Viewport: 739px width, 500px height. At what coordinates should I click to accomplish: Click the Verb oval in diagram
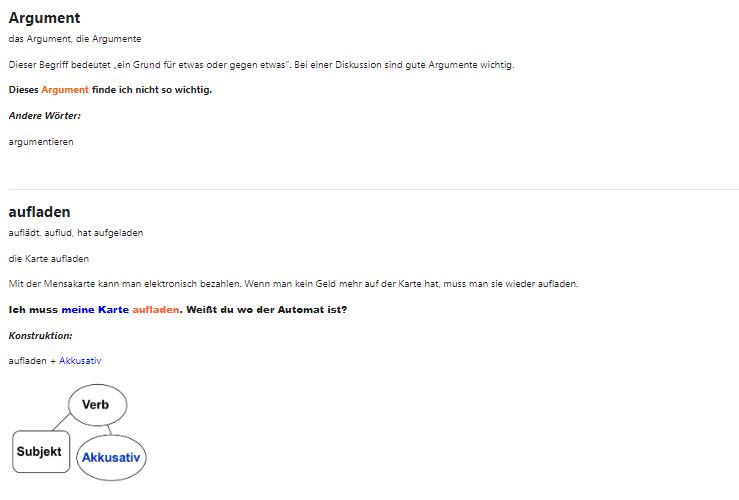[96, 404]
